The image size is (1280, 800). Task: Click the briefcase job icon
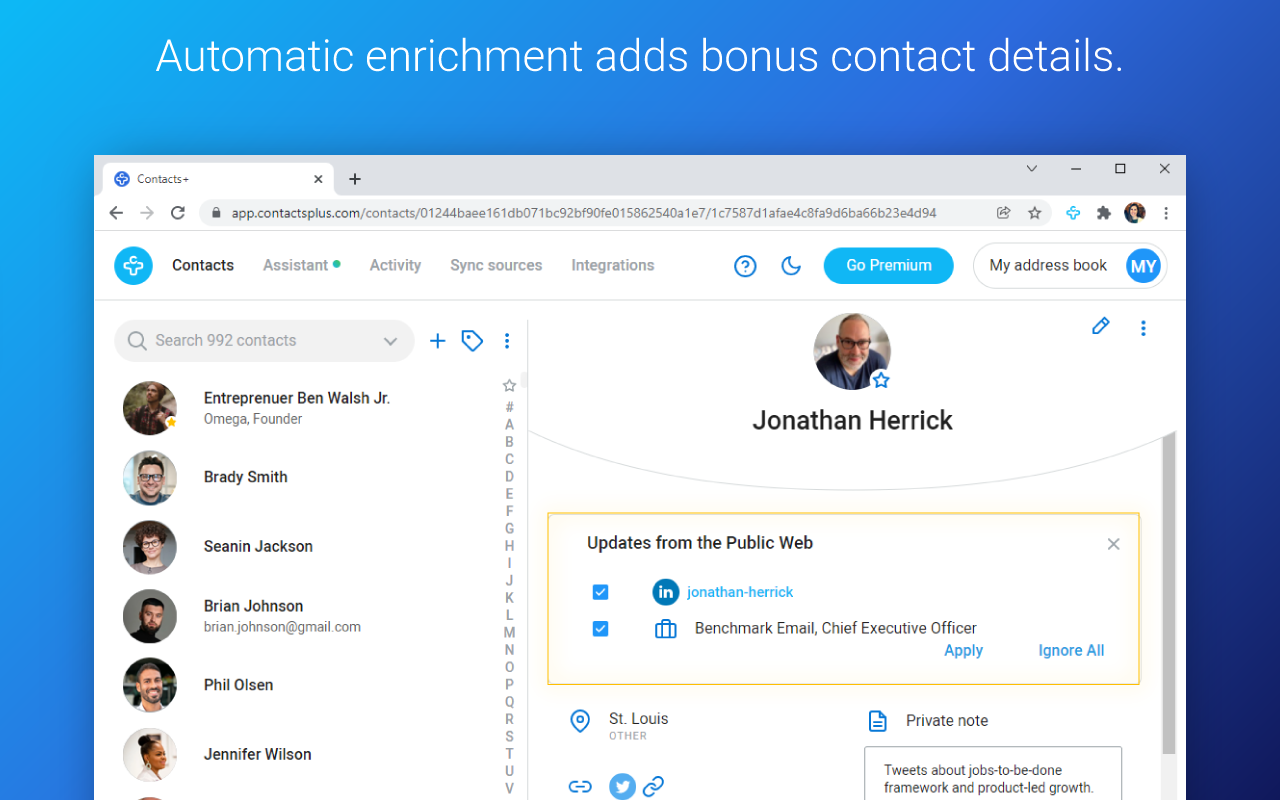pyautogui.click(x=666, y=629)
